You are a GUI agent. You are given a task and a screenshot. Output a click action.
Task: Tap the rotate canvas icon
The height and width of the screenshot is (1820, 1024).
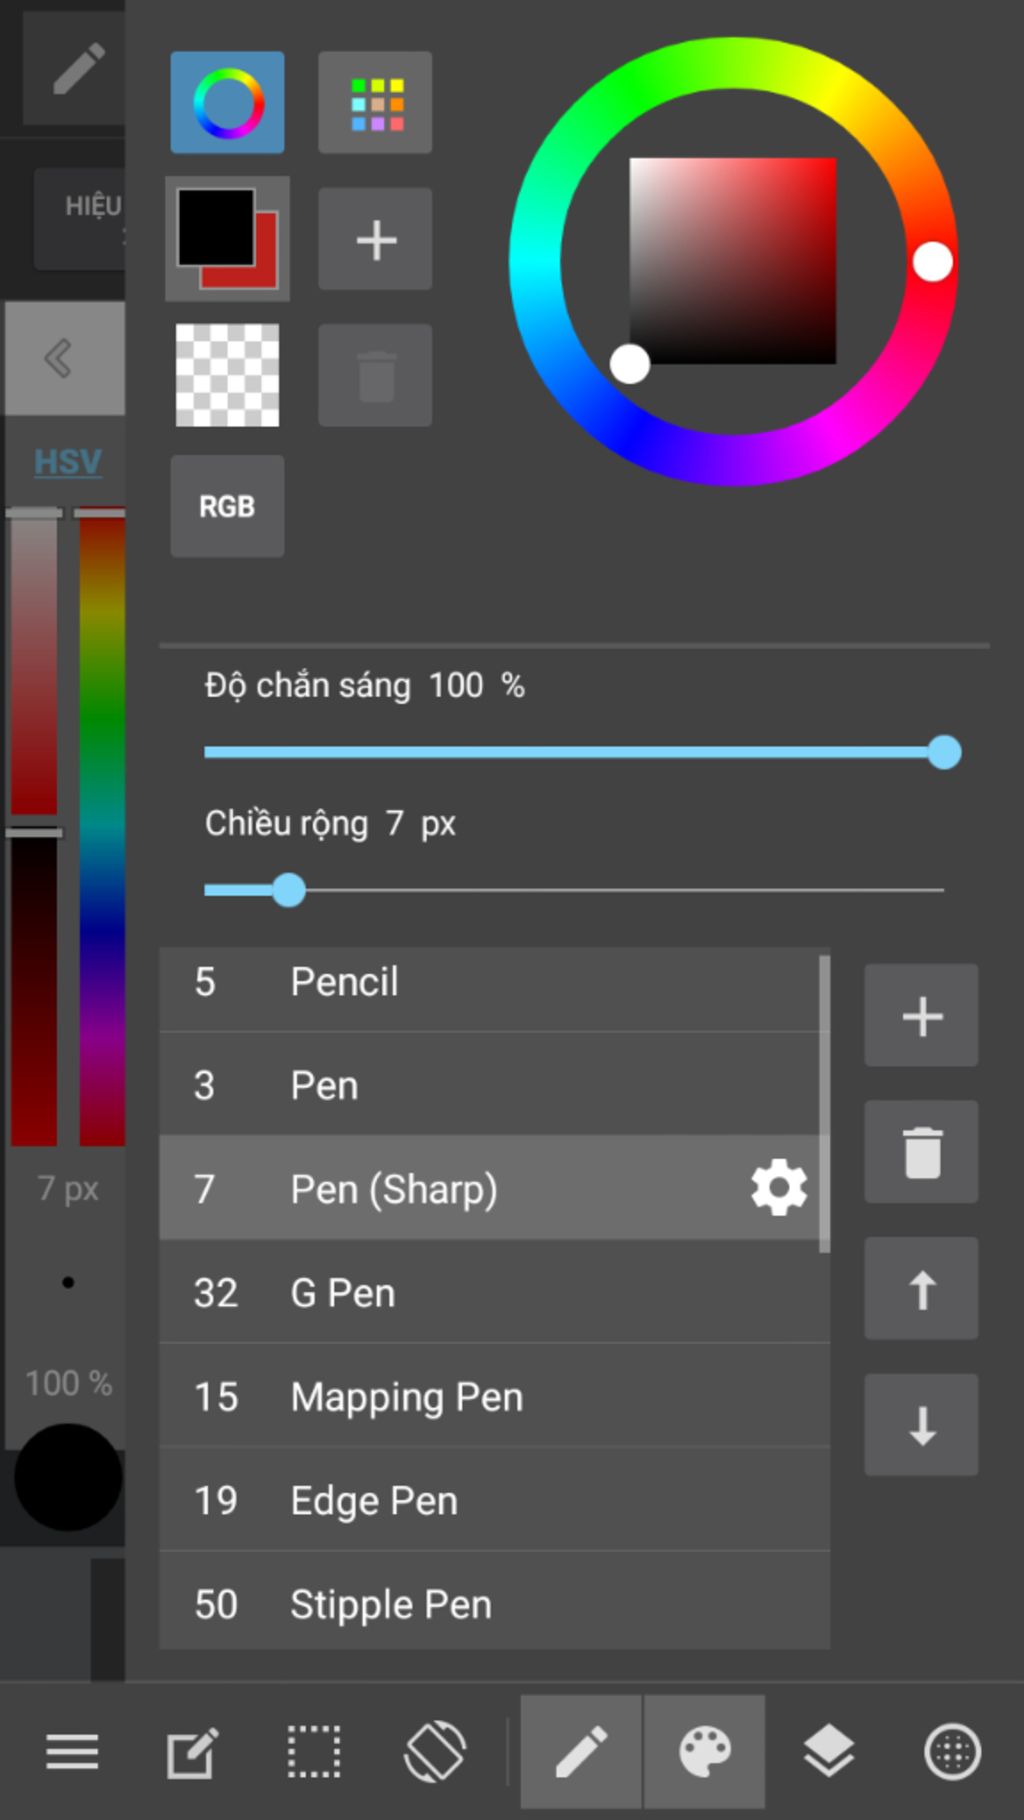pos(435,1751)
